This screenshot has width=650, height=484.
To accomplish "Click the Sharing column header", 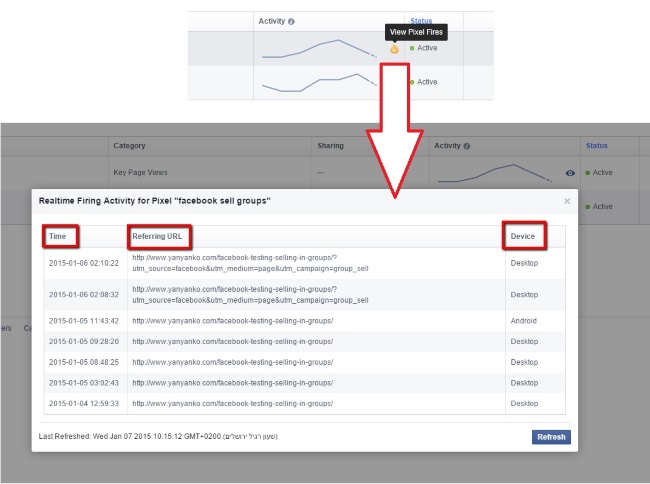I will tap(330, 146).
